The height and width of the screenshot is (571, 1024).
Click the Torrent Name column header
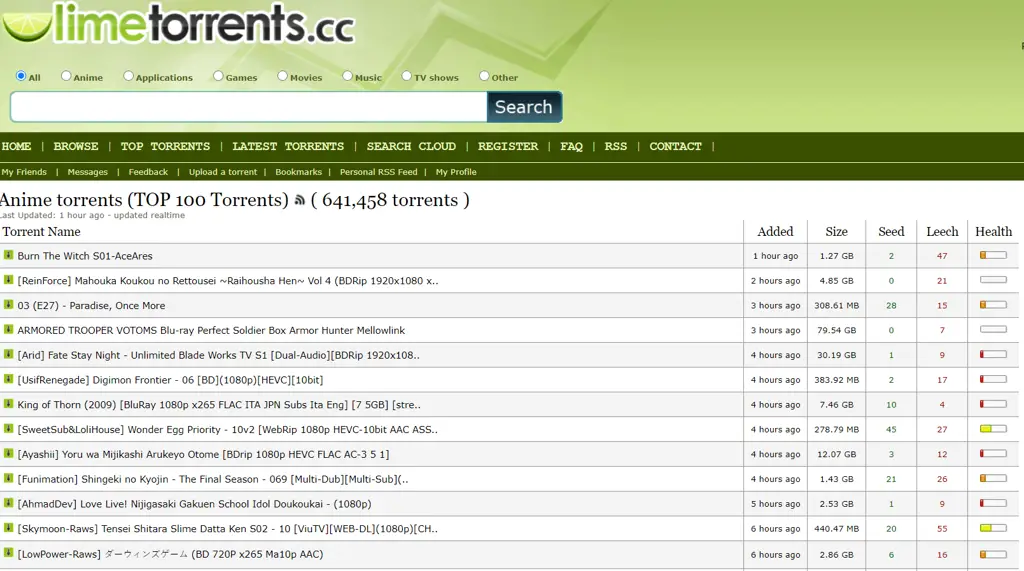(x=41, y=231)
